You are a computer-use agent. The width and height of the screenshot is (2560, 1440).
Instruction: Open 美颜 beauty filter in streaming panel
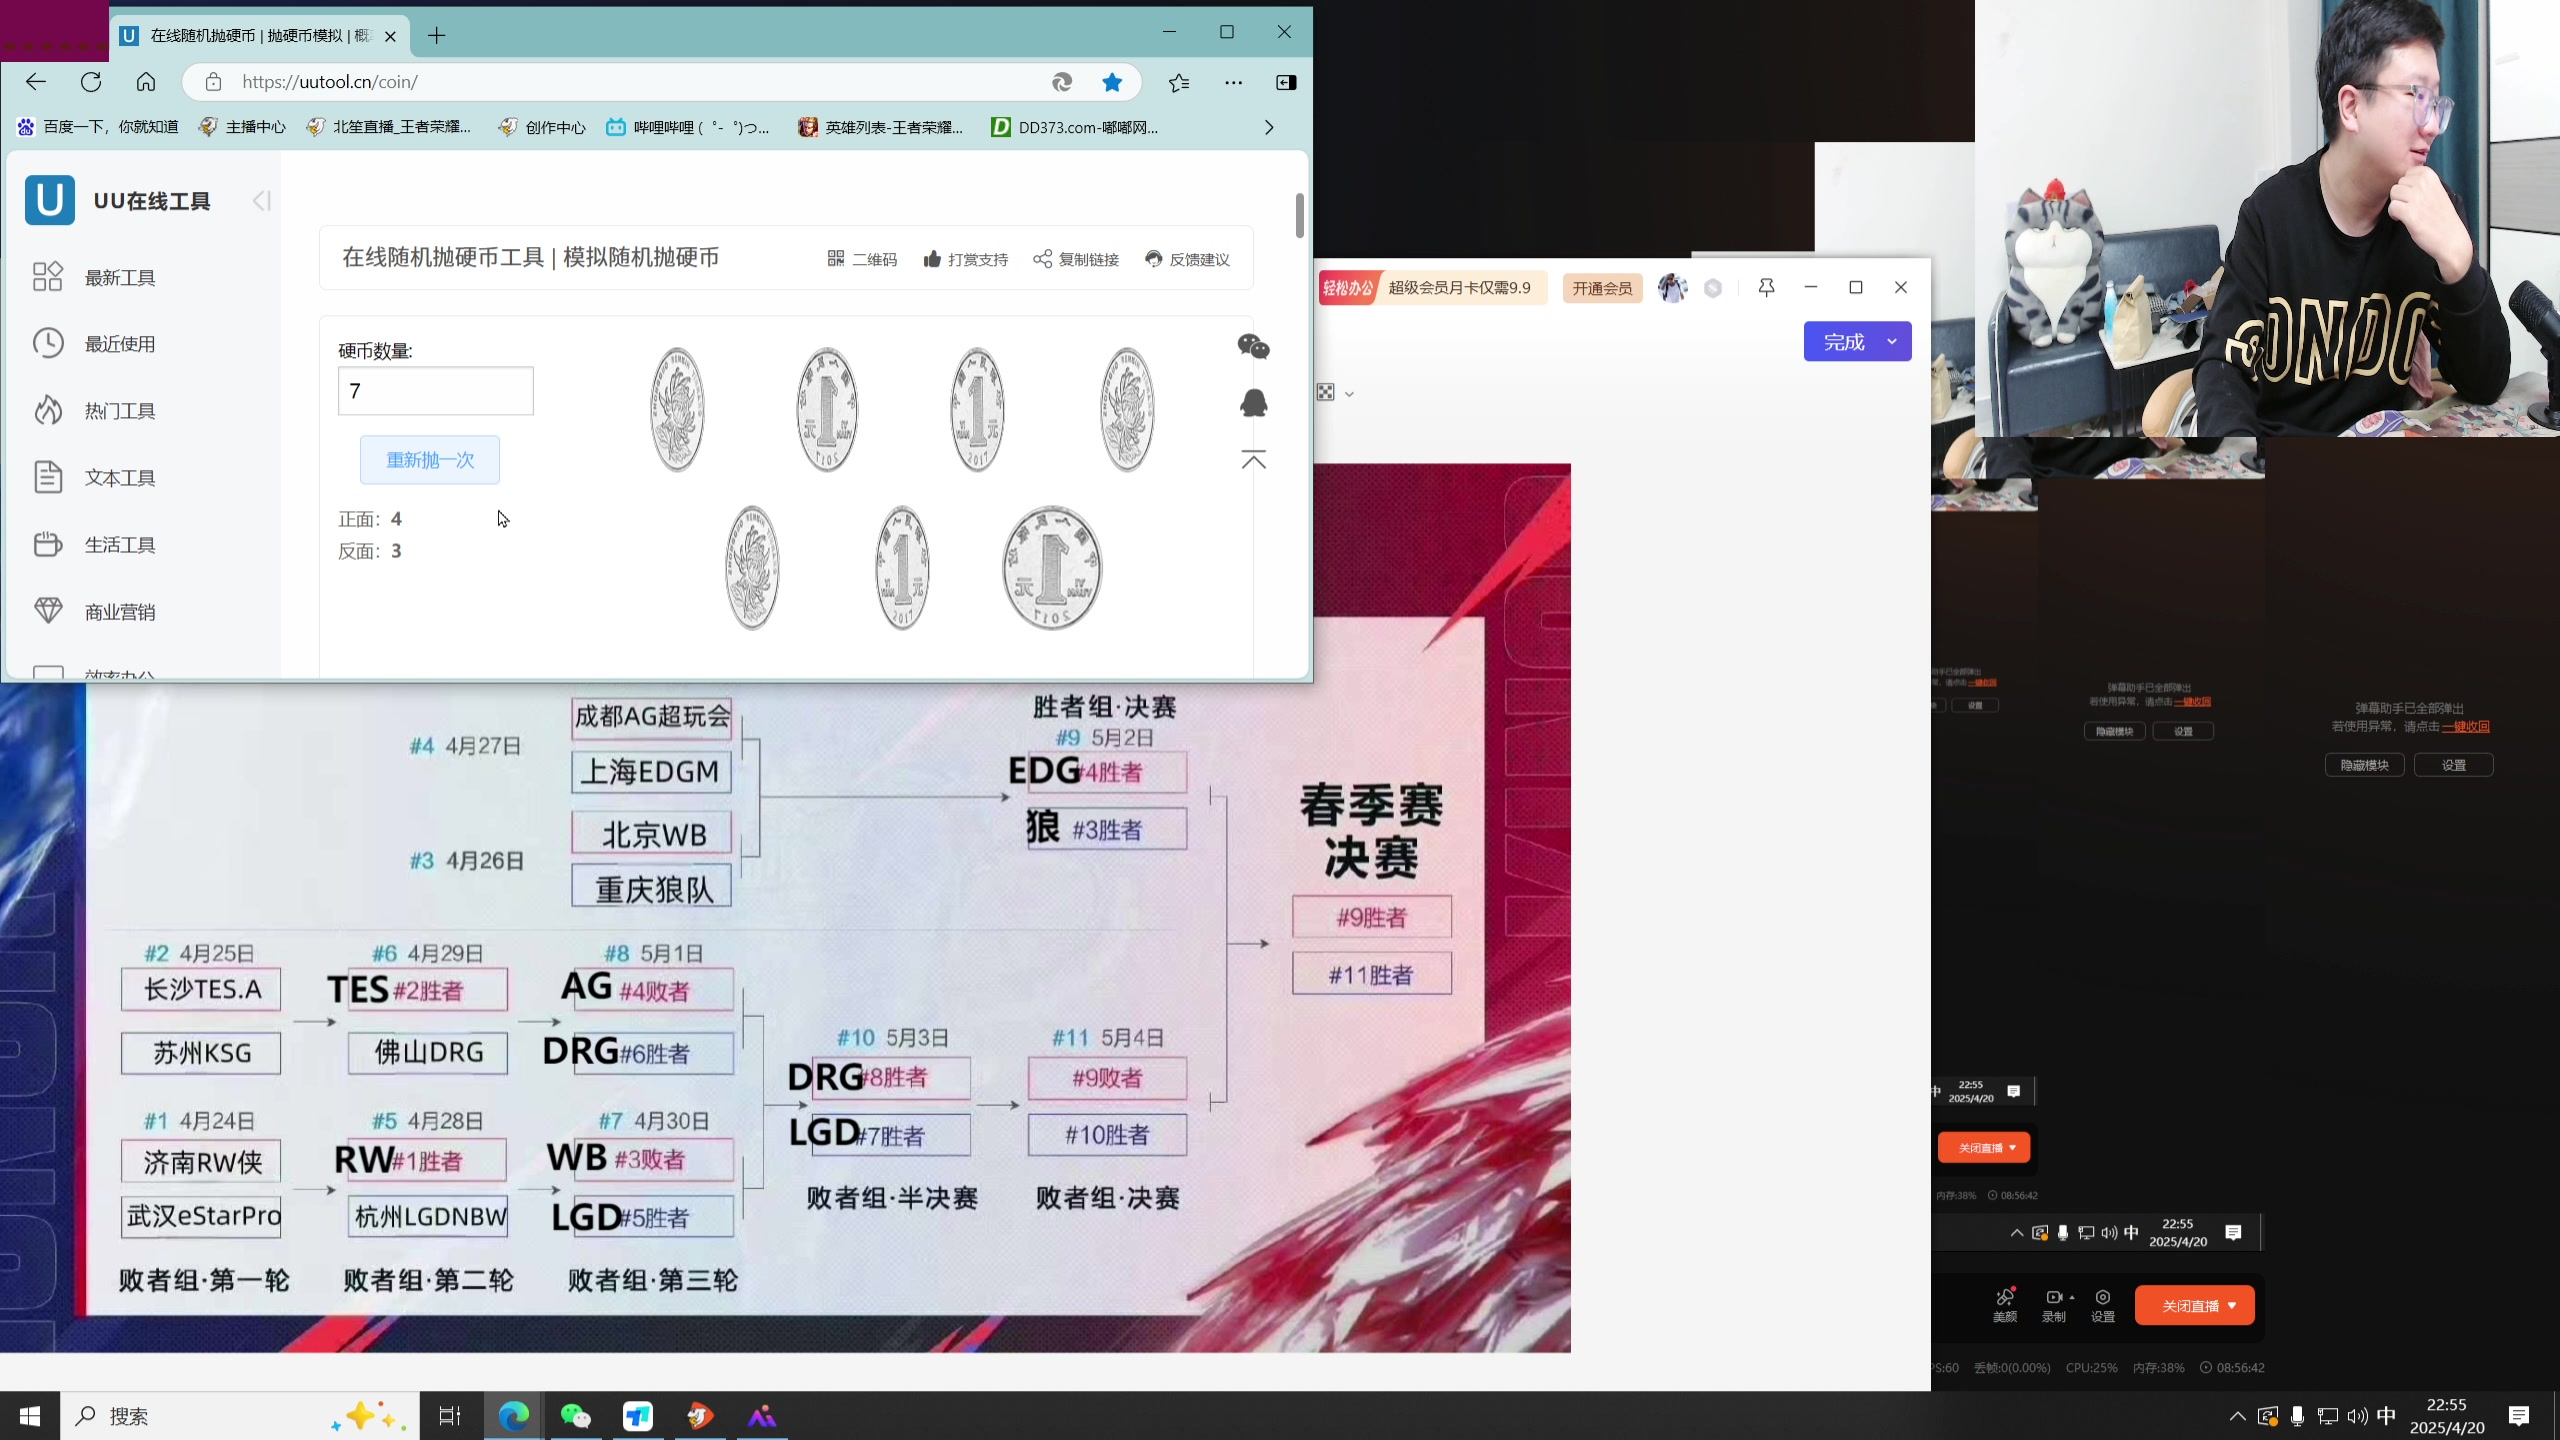(2005, 1305)
